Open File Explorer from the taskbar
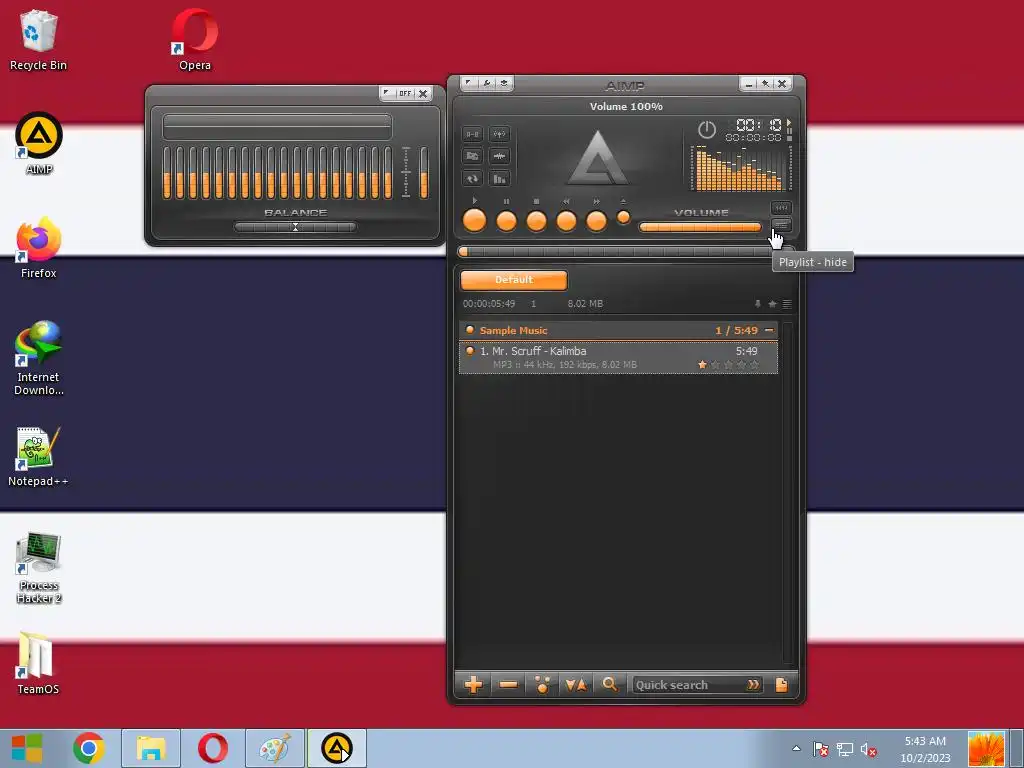Viewport: 1024px width, 768px height. point(151,748)
